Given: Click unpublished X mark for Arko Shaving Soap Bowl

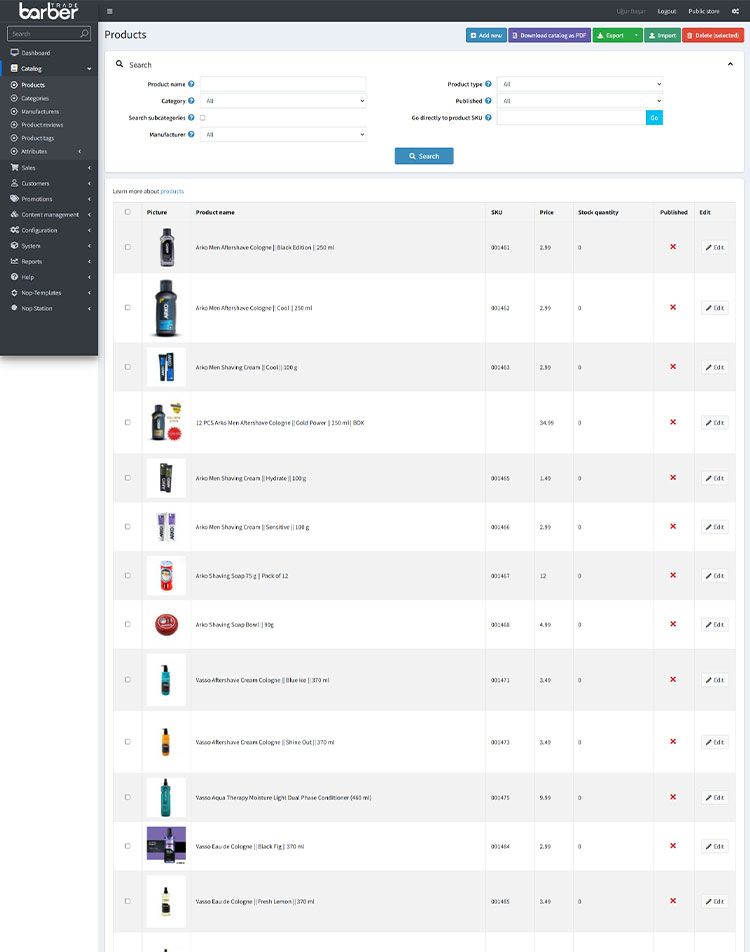Looking at the screenshot, I should click(673, 624).
